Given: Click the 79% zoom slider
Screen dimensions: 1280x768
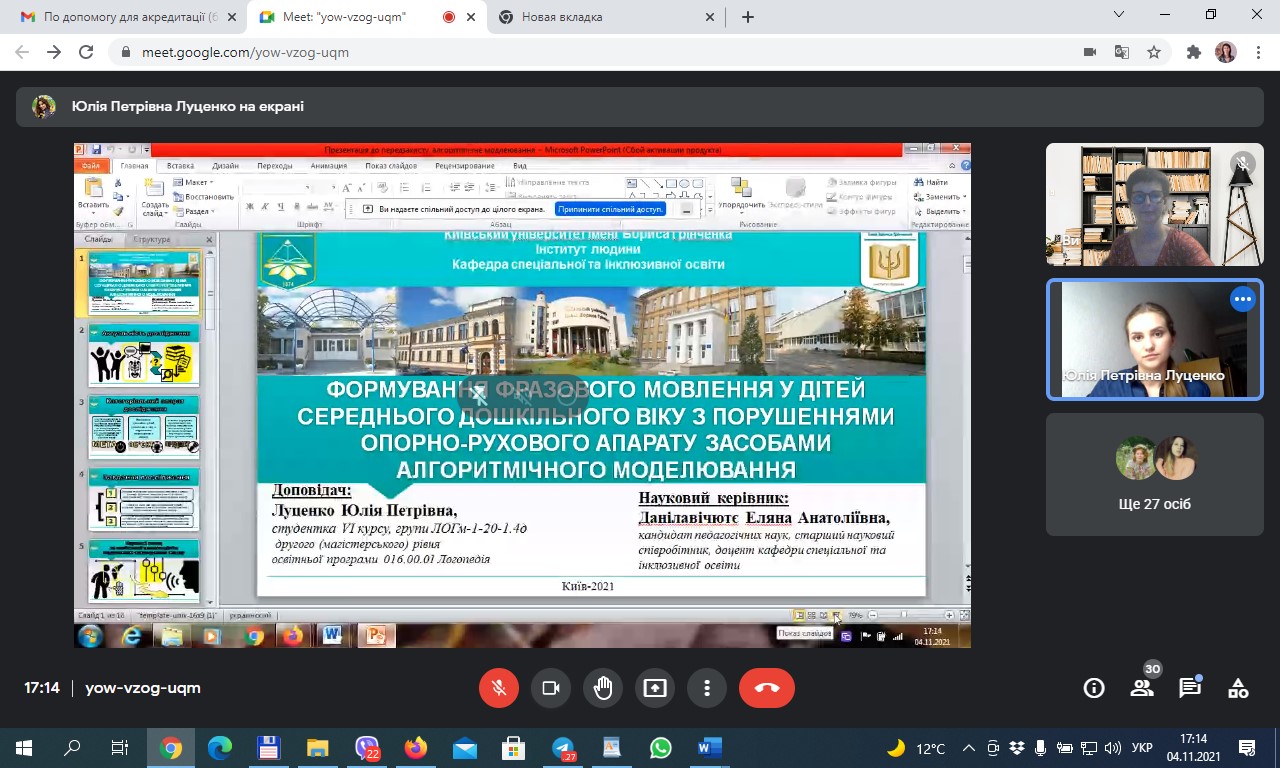Looking at the screenshot, I should pos(905,615).
